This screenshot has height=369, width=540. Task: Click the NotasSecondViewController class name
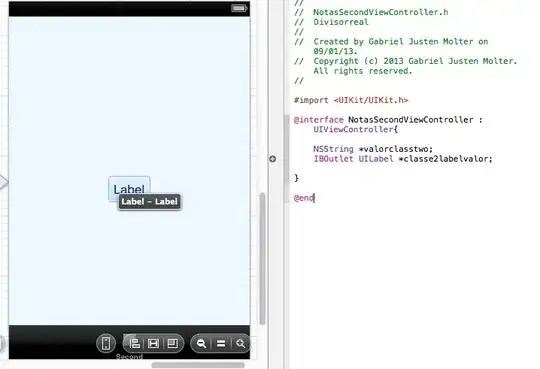(411, 120)
